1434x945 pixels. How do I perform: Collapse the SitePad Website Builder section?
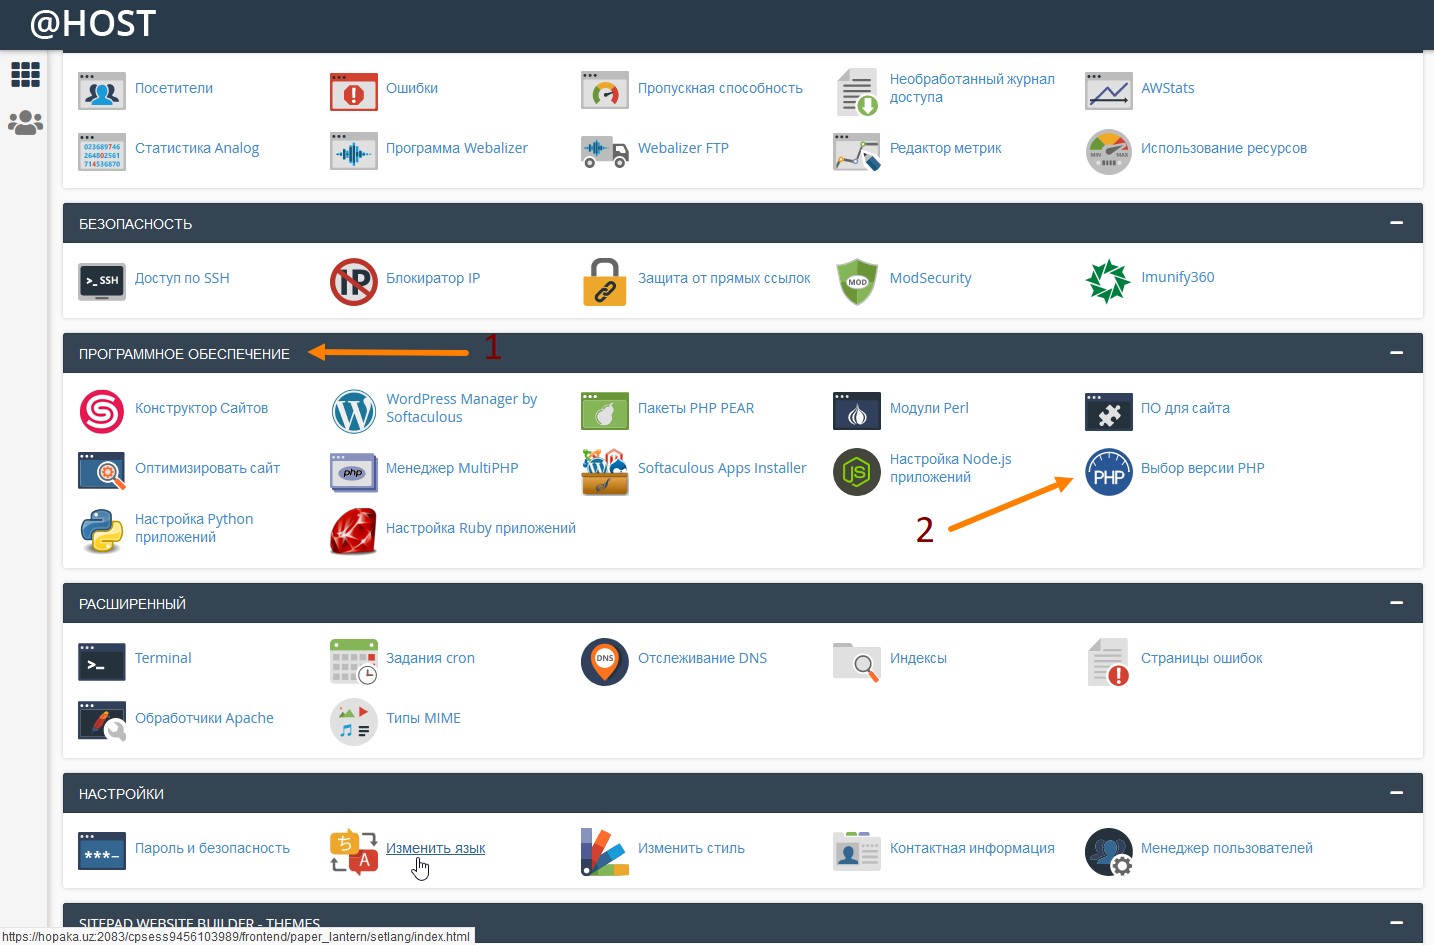coord(1396,922)
